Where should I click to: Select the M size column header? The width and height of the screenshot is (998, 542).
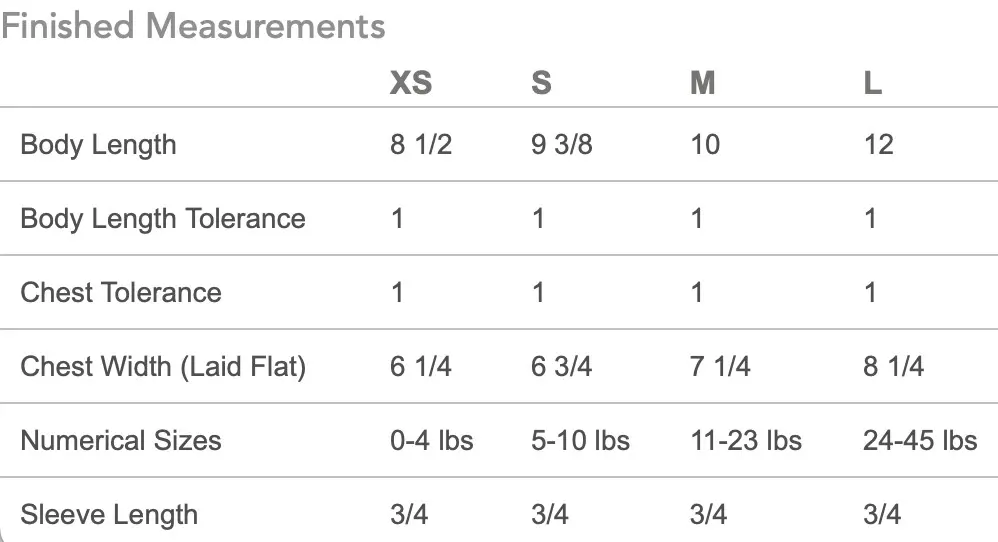pyautogui.click(x=703, y=82)
